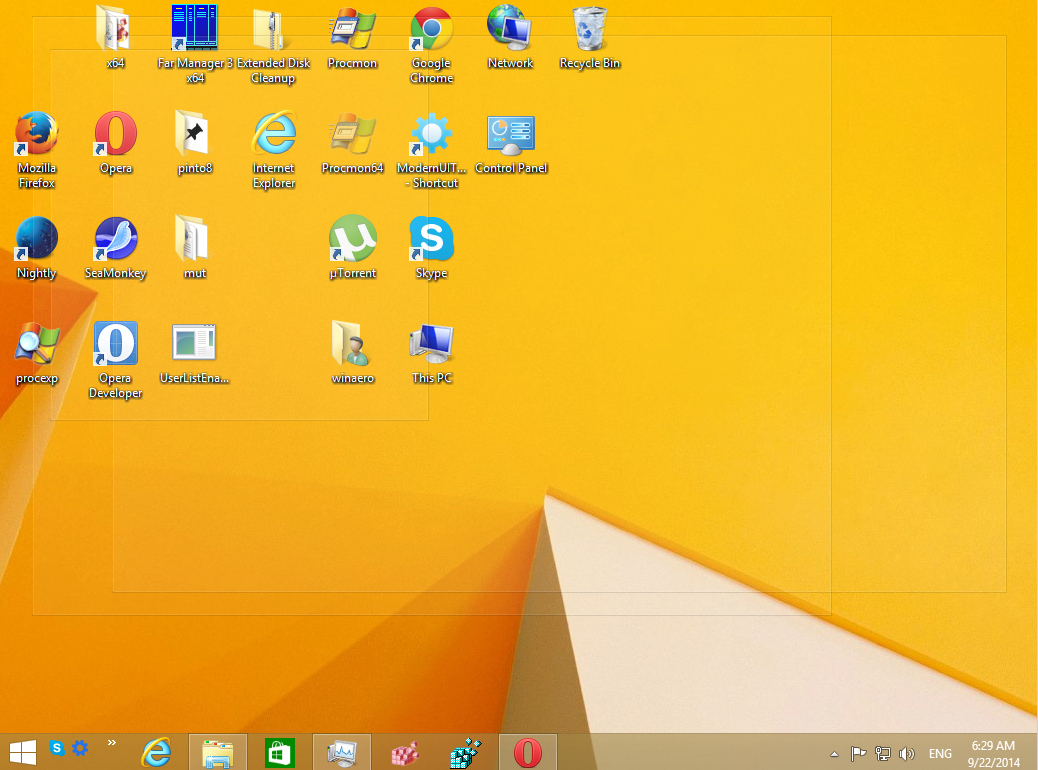Viewport: 1038px width, 770px height.
Task: Select the winaero user folder icon
Action: point(353,353)
